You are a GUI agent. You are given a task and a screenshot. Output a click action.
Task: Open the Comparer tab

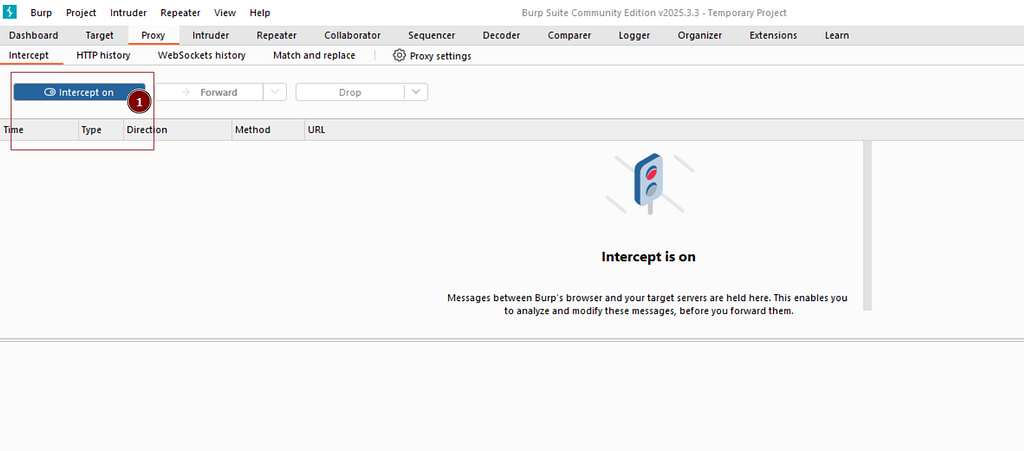(x=569, y=35)
